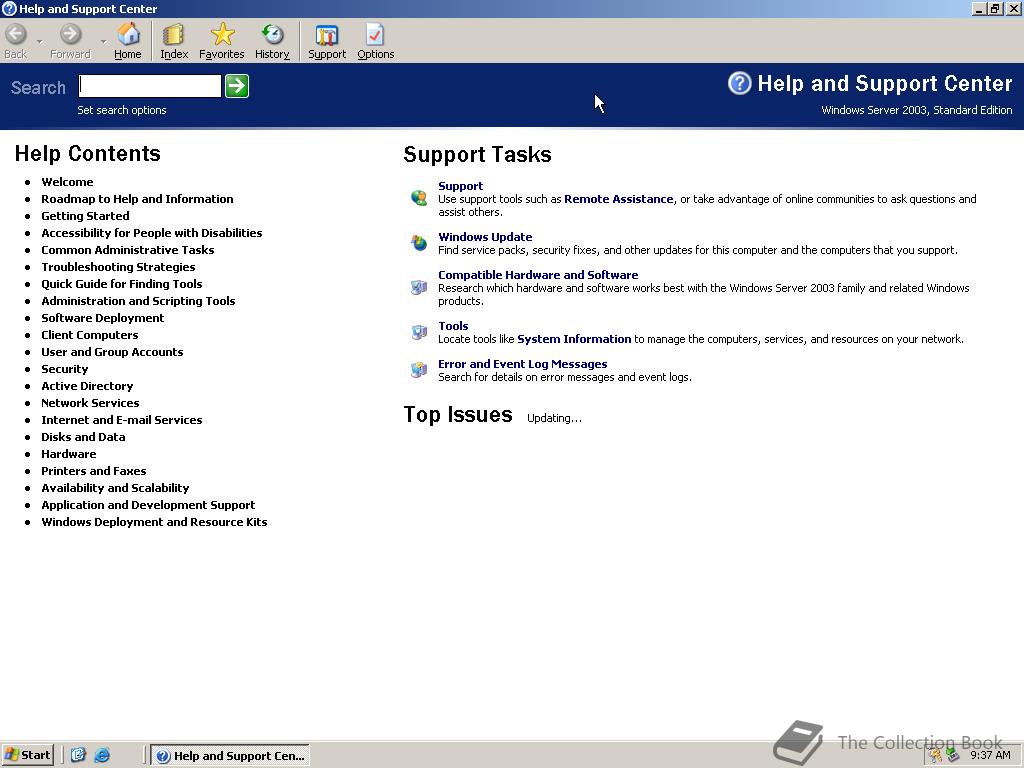Click the Tools task icon
The image size is (1024, 768).
click(x=419, y=332)
